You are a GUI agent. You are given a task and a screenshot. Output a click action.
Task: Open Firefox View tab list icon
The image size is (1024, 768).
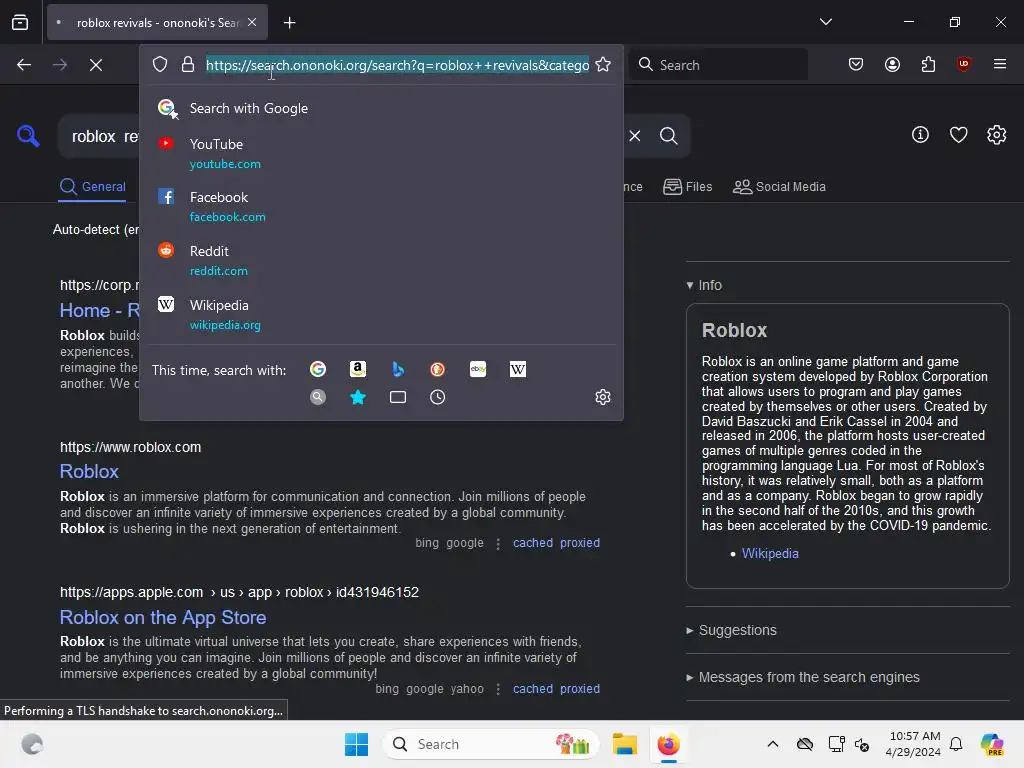click(x=20, y=22)
